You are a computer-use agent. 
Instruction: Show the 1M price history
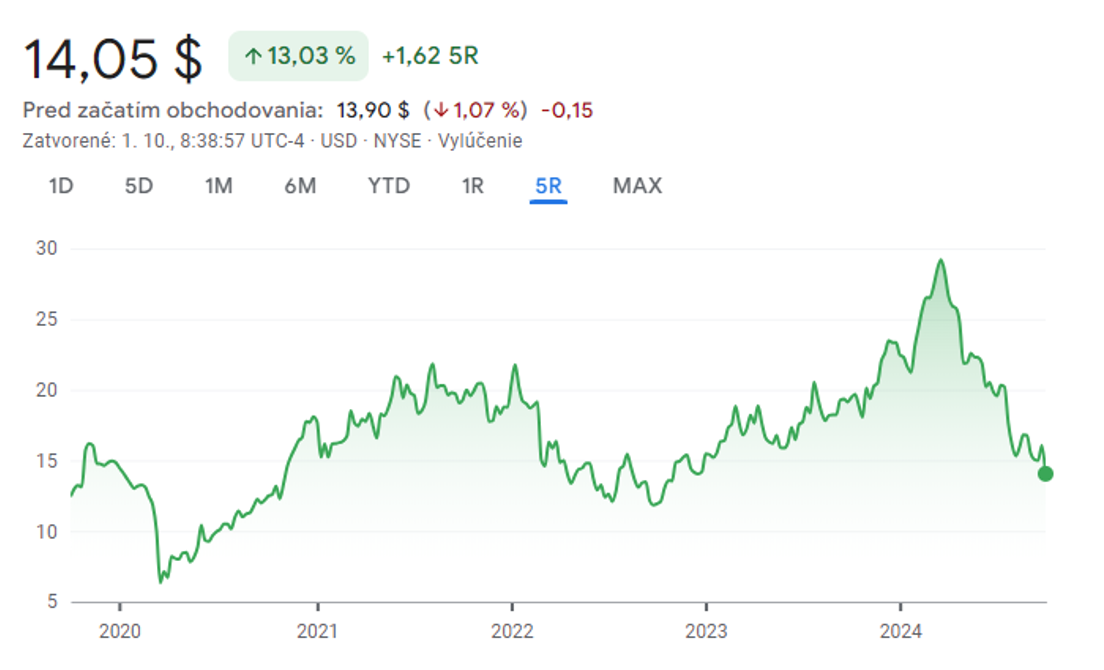(x=218, y=186)
